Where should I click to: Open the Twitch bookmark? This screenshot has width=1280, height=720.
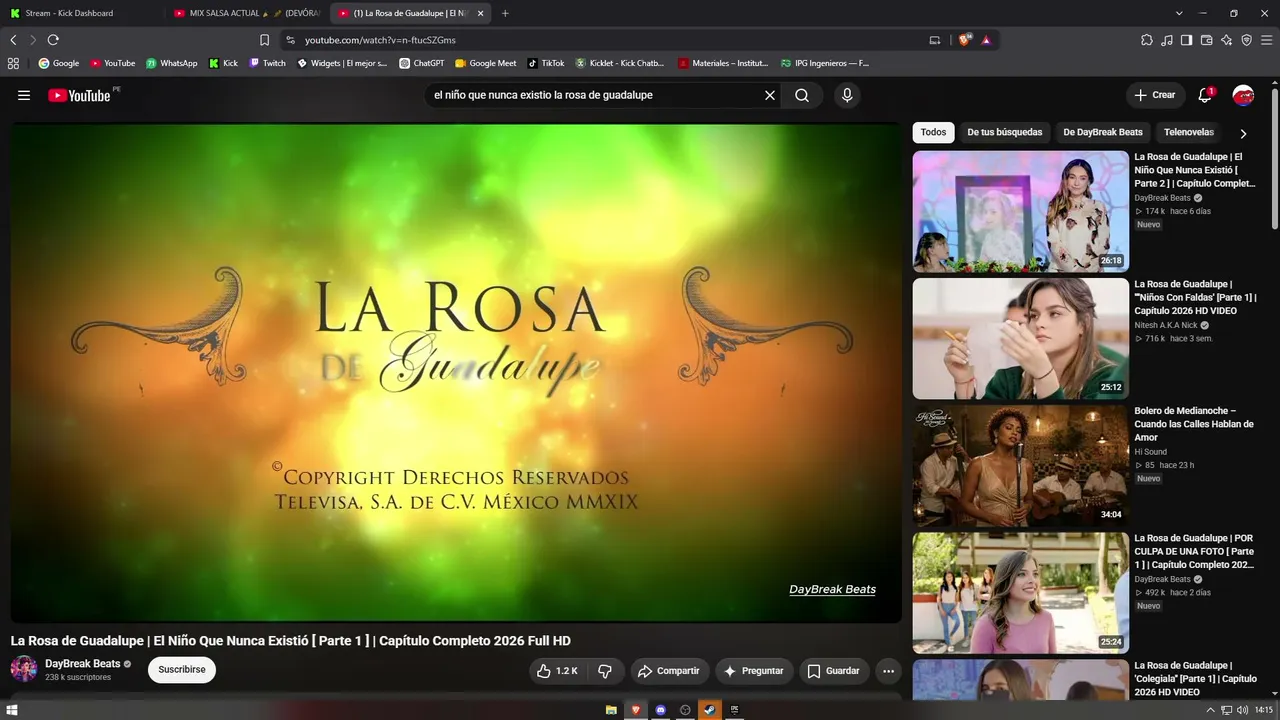click(267, 63)
